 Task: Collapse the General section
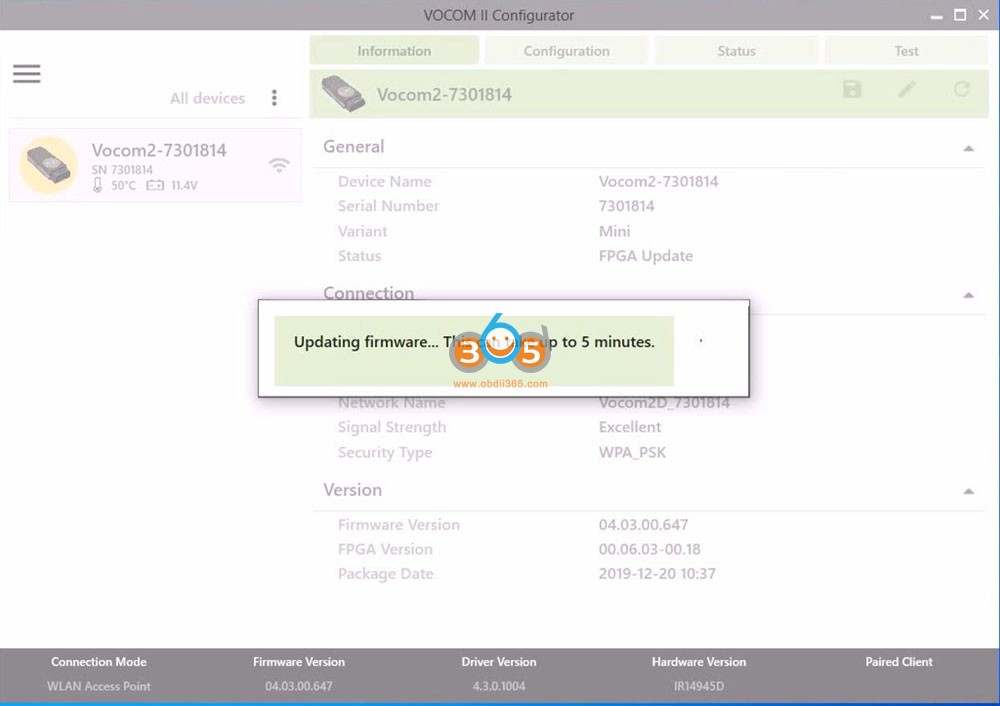(968, 148)
